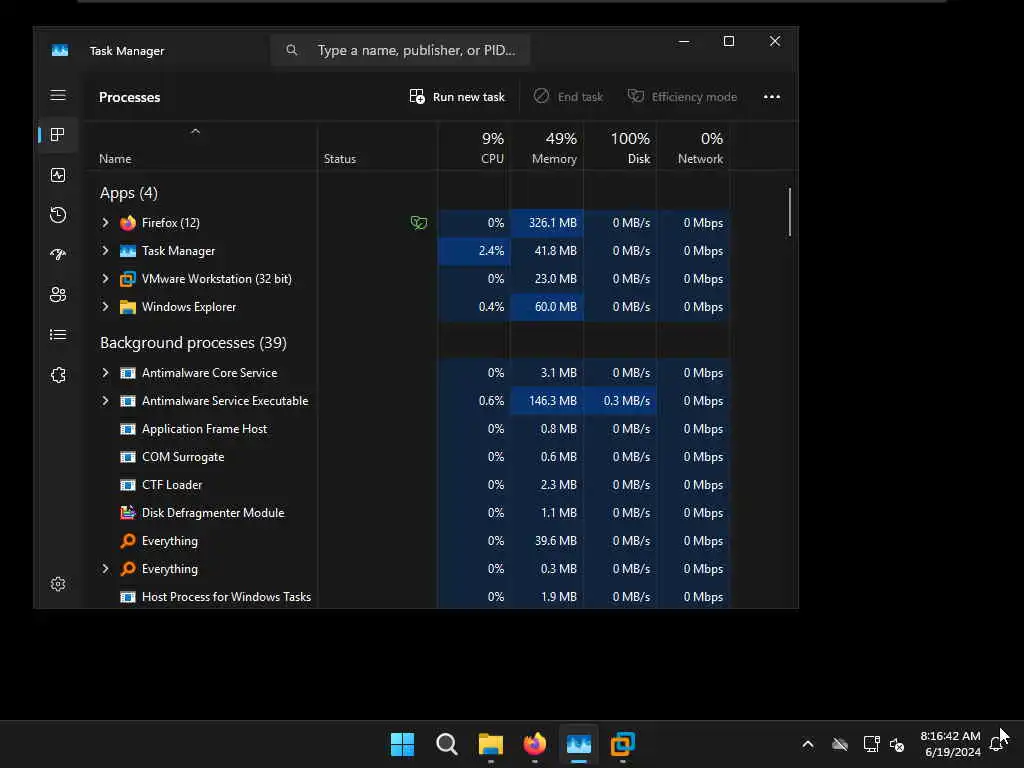Open the network status tray icon
This screenshot has width=1024, height=768.
pyautogui.click(x=872, y=744)
